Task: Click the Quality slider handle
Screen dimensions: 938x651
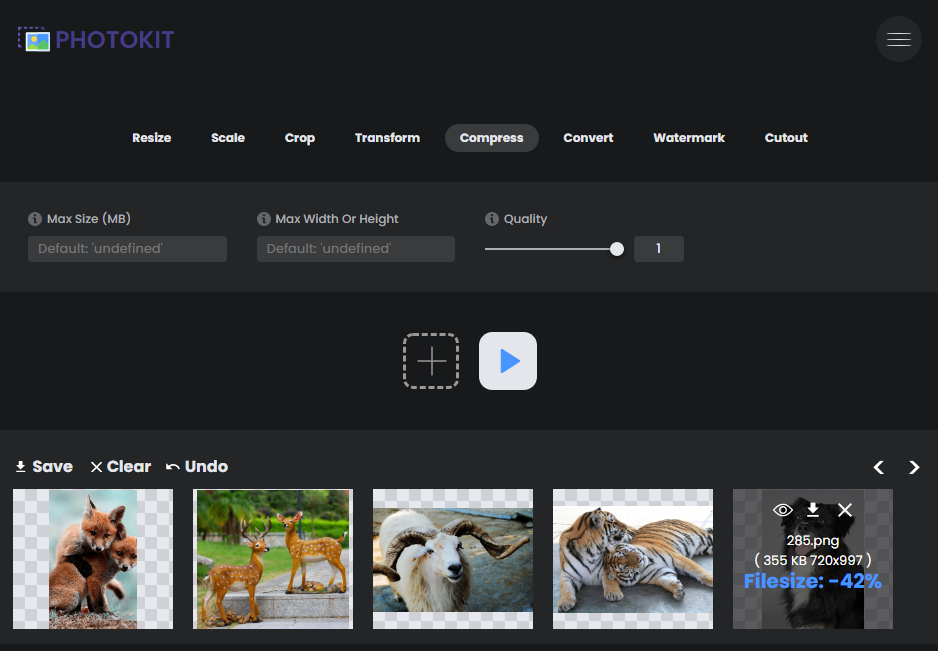Action: [x=617, y=249]
